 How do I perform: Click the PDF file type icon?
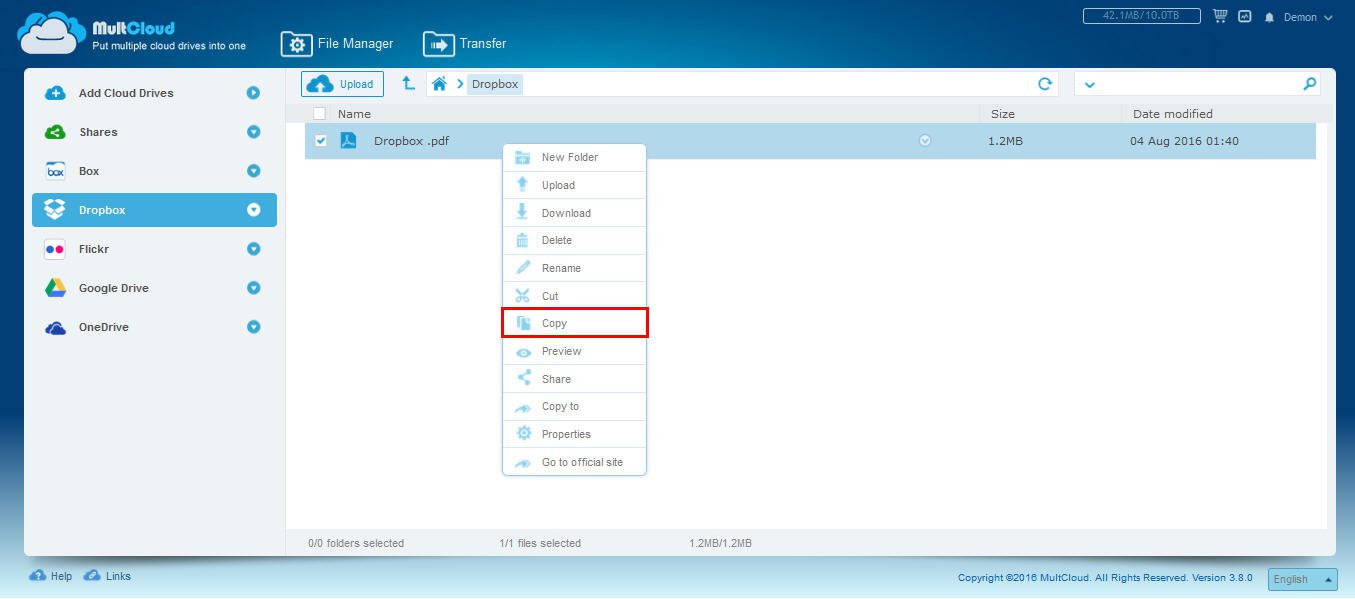tap(348, 141)
